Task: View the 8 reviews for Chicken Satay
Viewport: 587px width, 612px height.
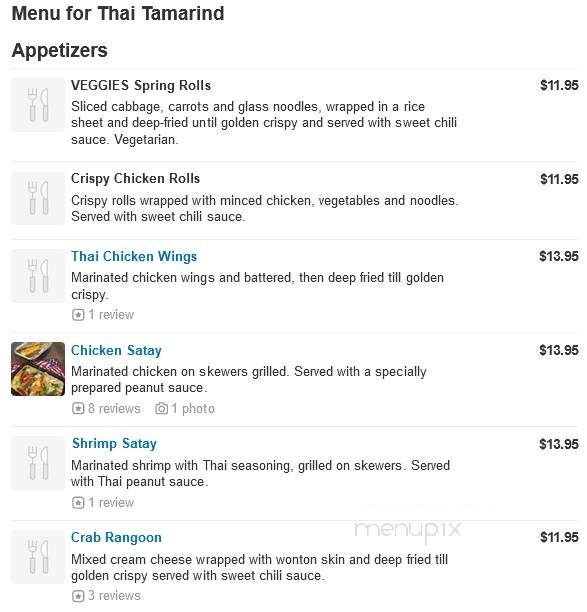Action: (114, 409)
